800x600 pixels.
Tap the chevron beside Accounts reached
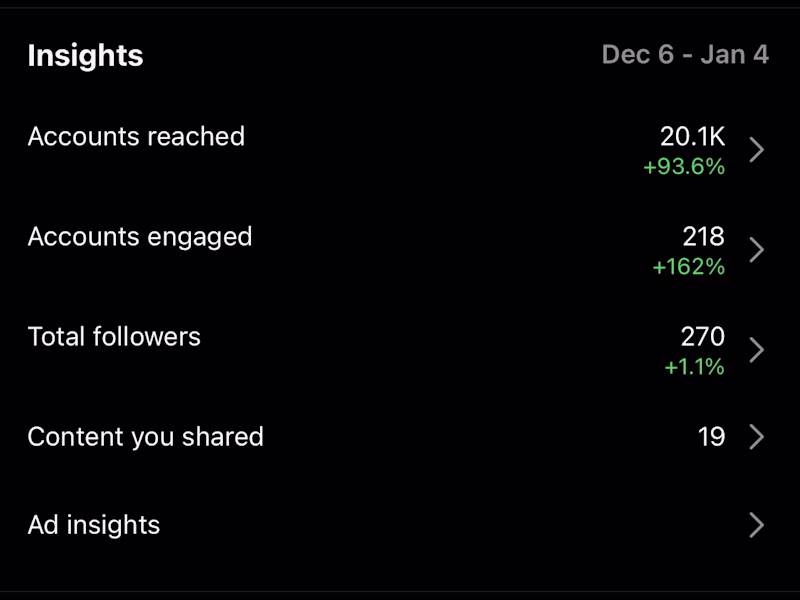point(757,150)
